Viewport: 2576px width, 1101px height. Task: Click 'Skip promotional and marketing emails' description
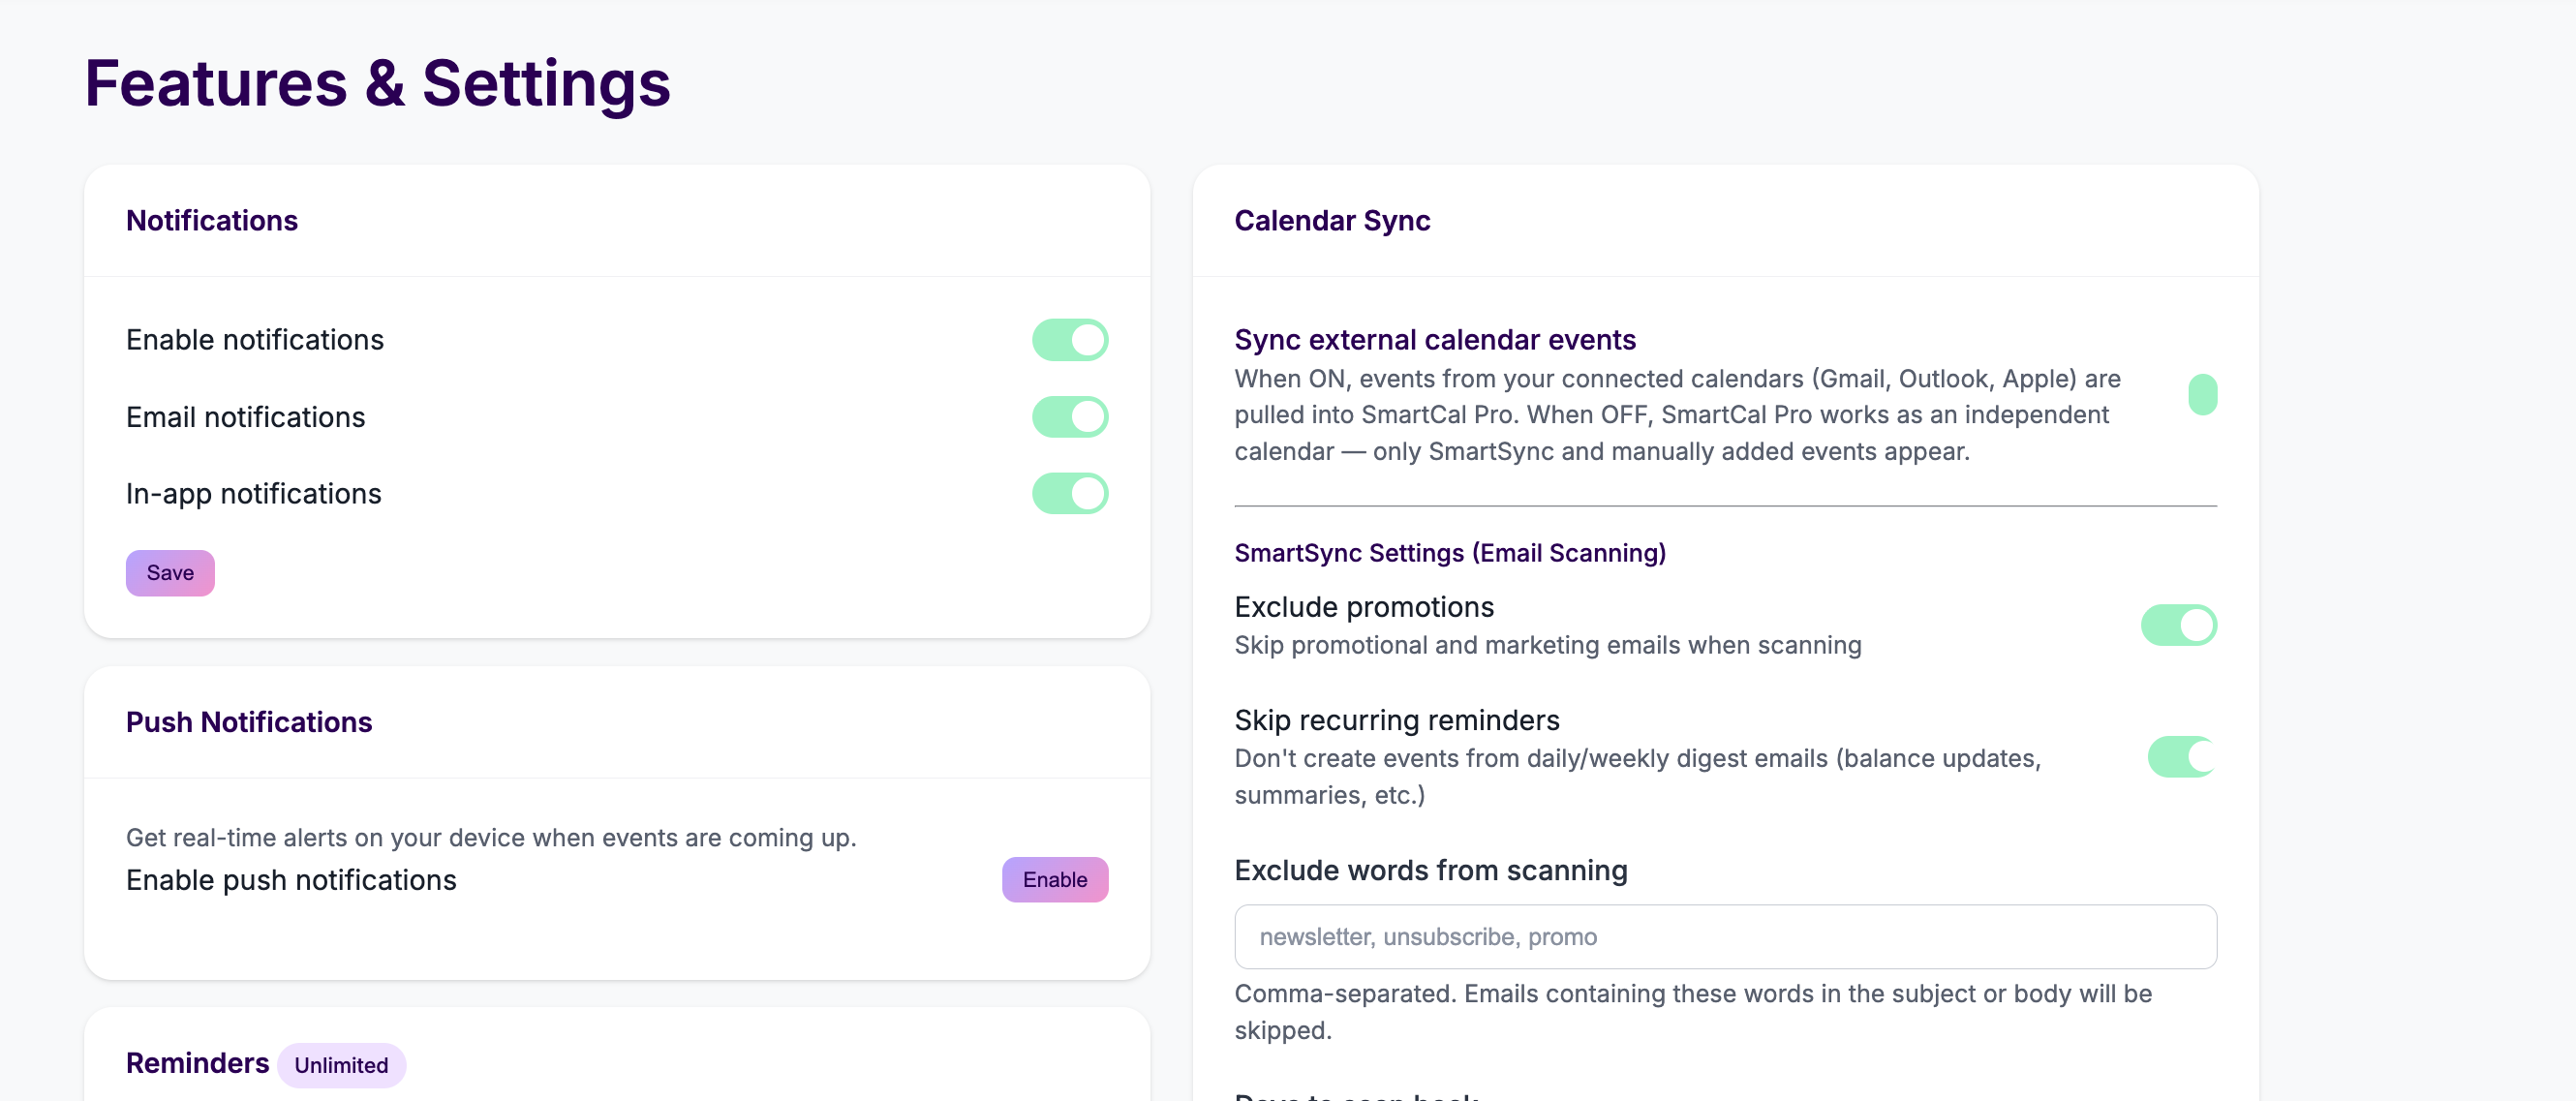point(1547,646)
